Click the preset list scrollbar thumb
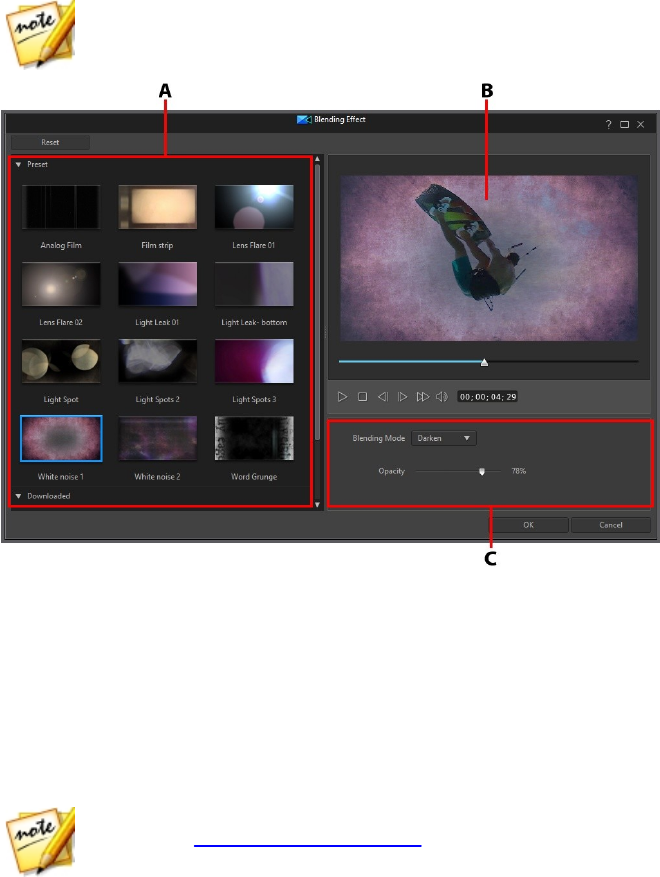The width and height of the screenshot is (660, 877). [x=318, y=302]
